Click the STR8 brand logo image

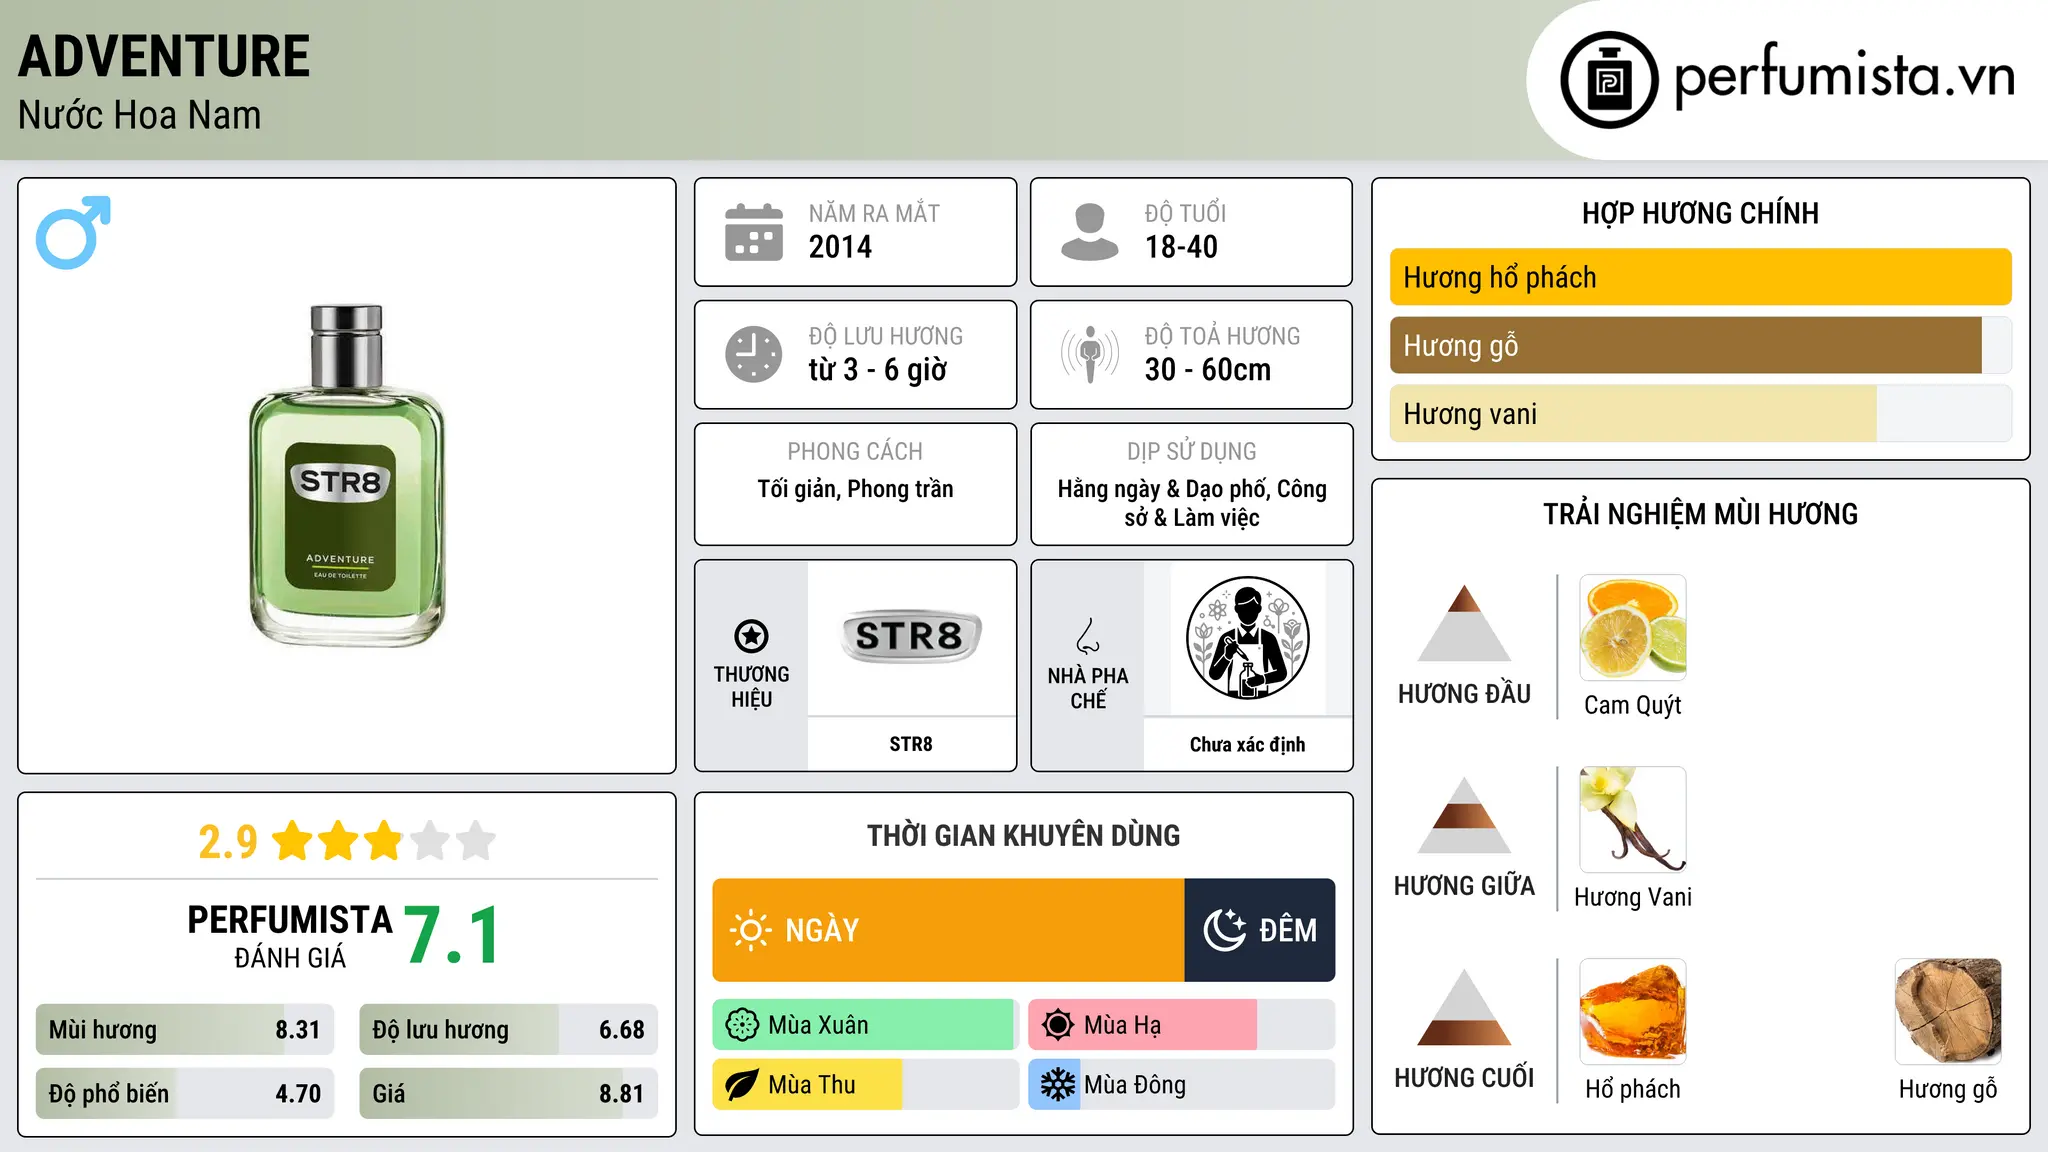pyautogui.click(x=910, y=636)
